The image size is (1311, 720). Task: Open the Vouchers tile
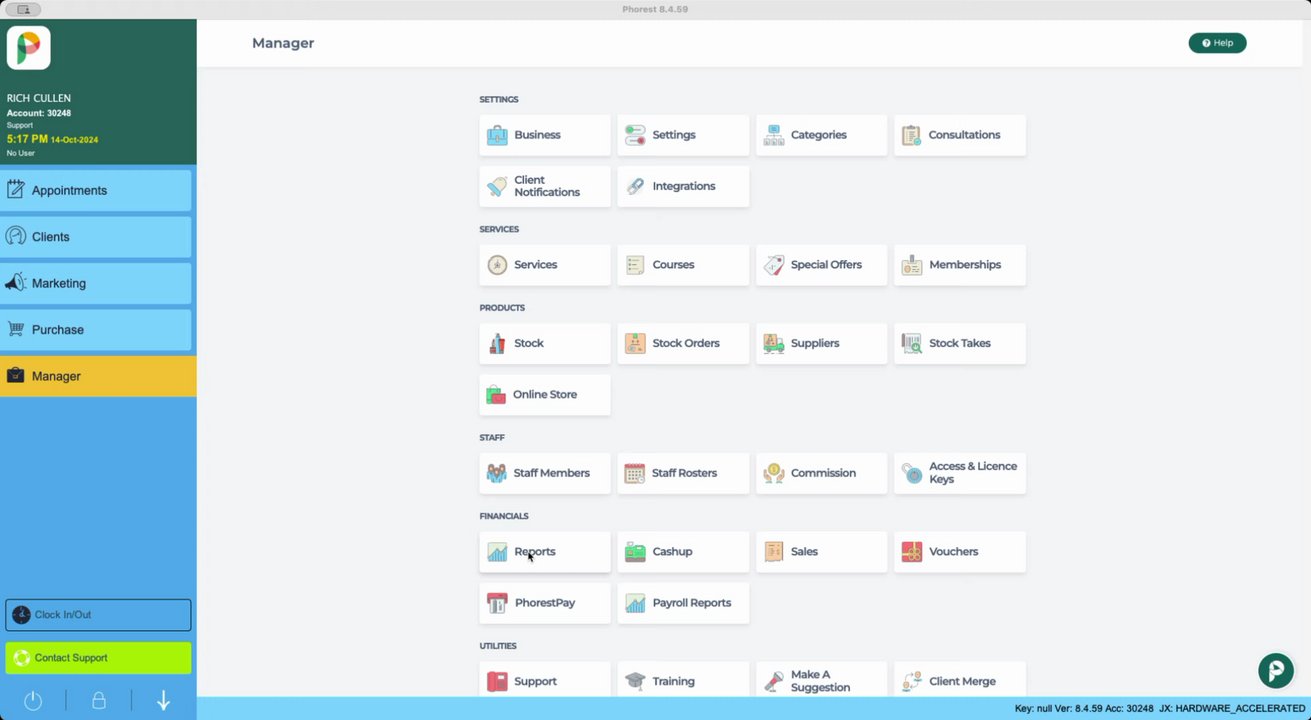pyautogui.click(x=960, y=552)
